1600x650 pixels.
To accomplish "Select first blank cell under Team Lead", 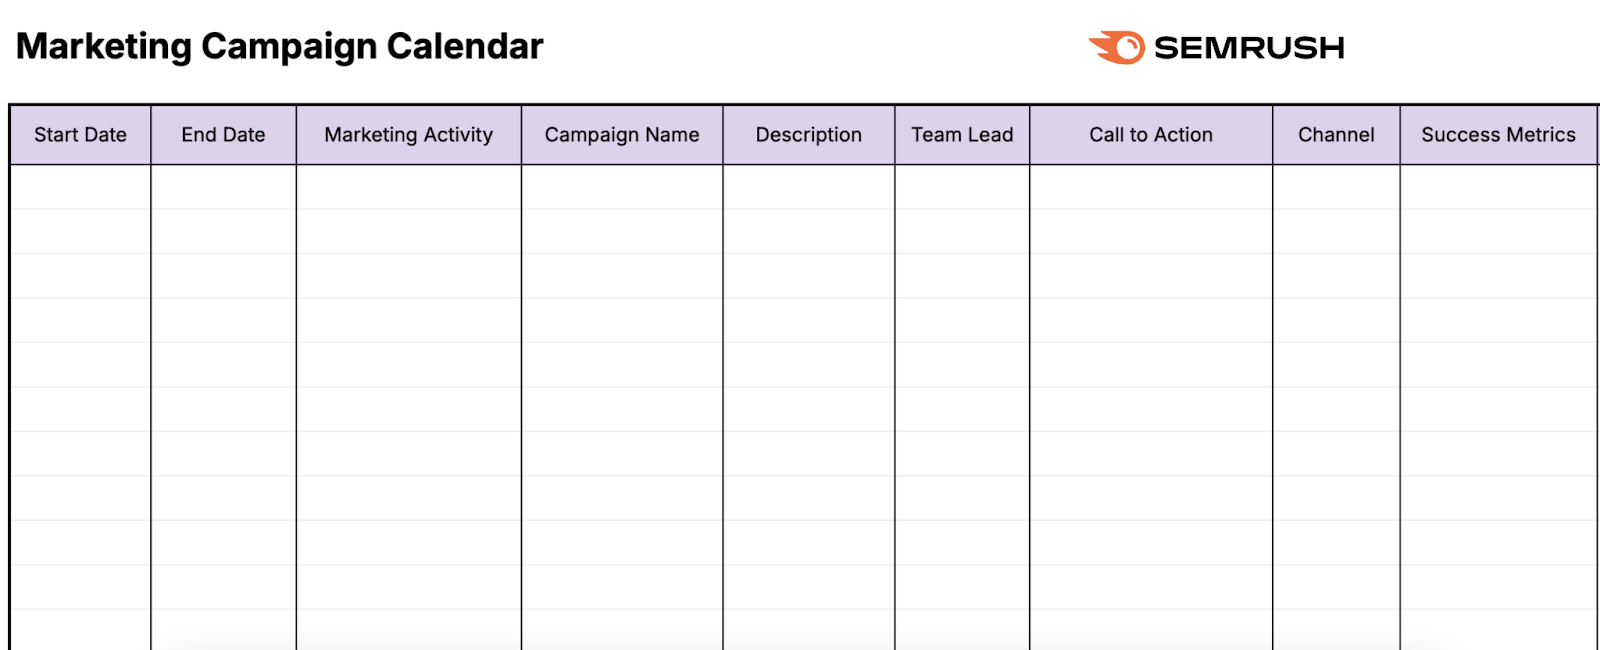I will tap(962, 187).
